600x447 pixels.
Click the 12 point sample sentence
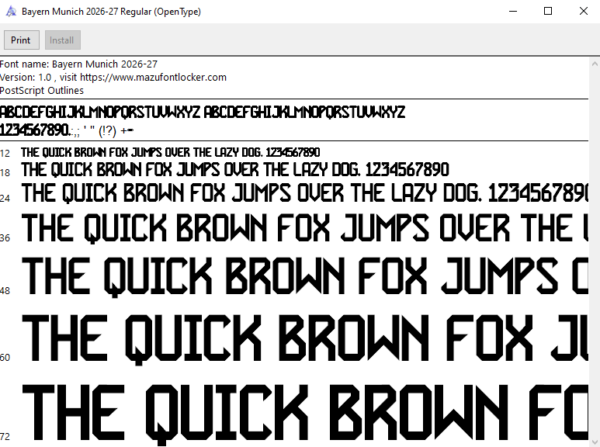171,152
